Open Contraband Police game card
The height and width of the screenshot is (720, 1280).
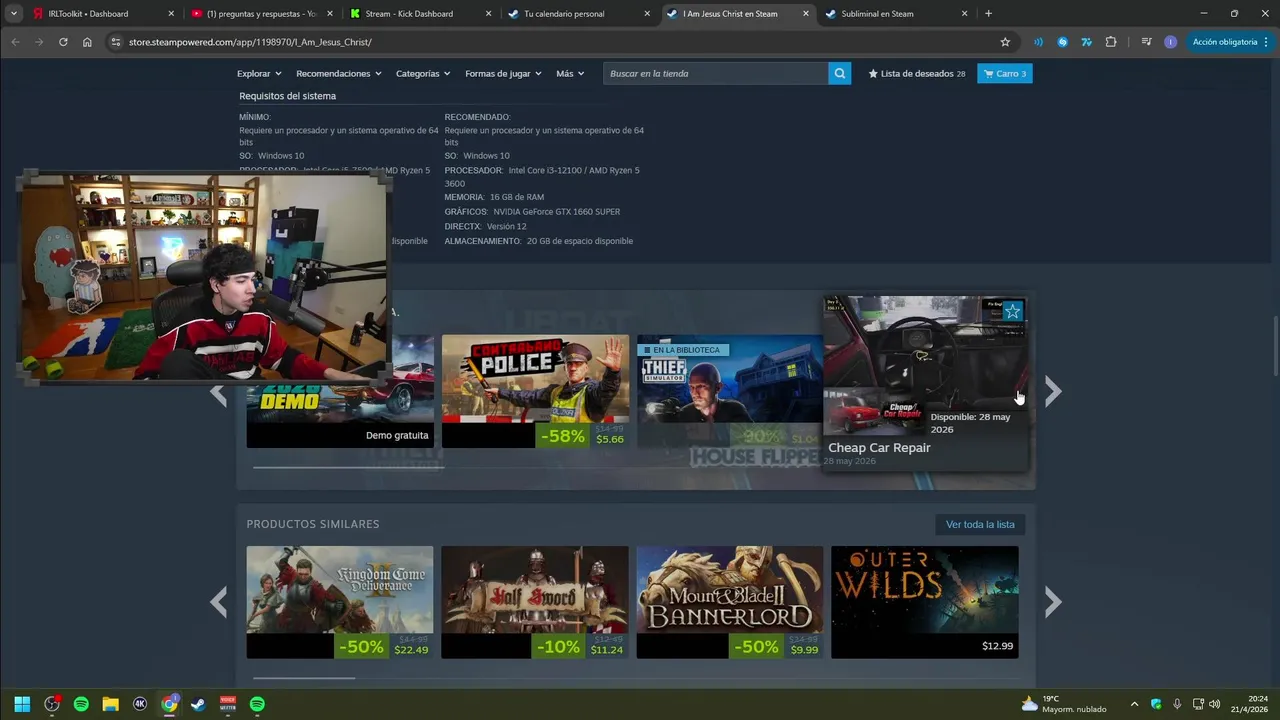[535, 391]
